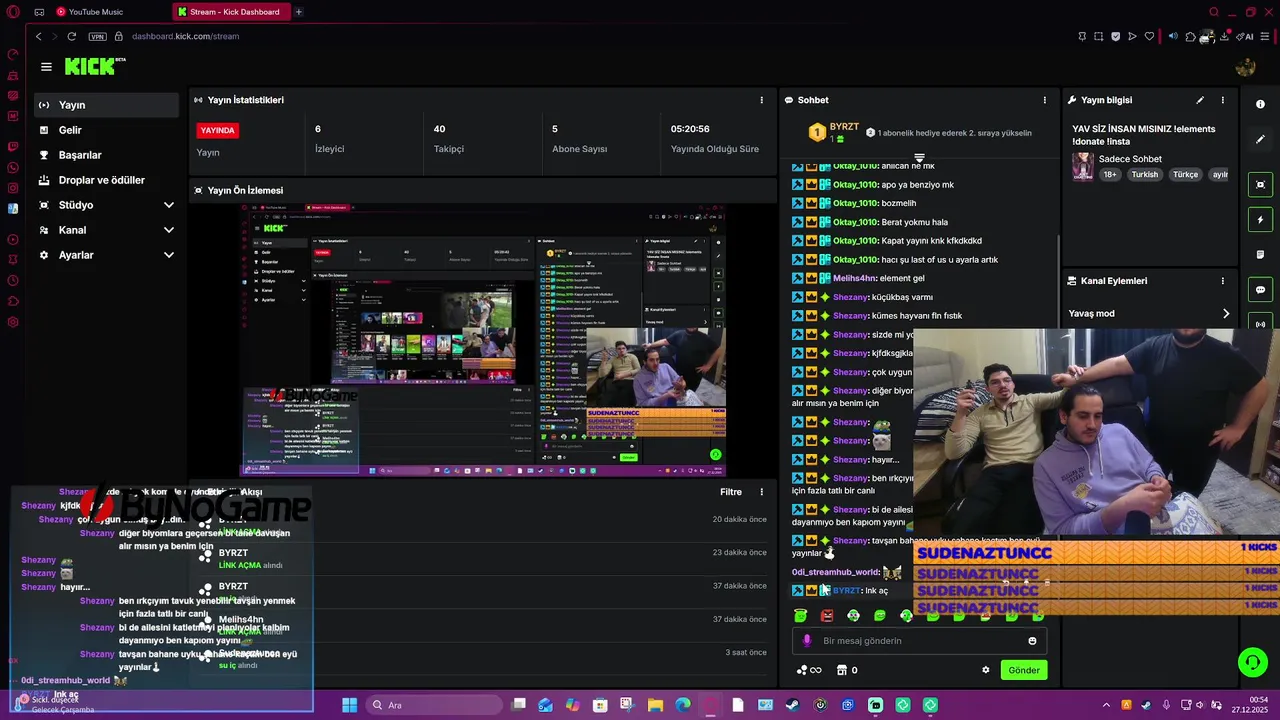
Task: Toggle the stream preview panel icon
Action: point(1260,185)
